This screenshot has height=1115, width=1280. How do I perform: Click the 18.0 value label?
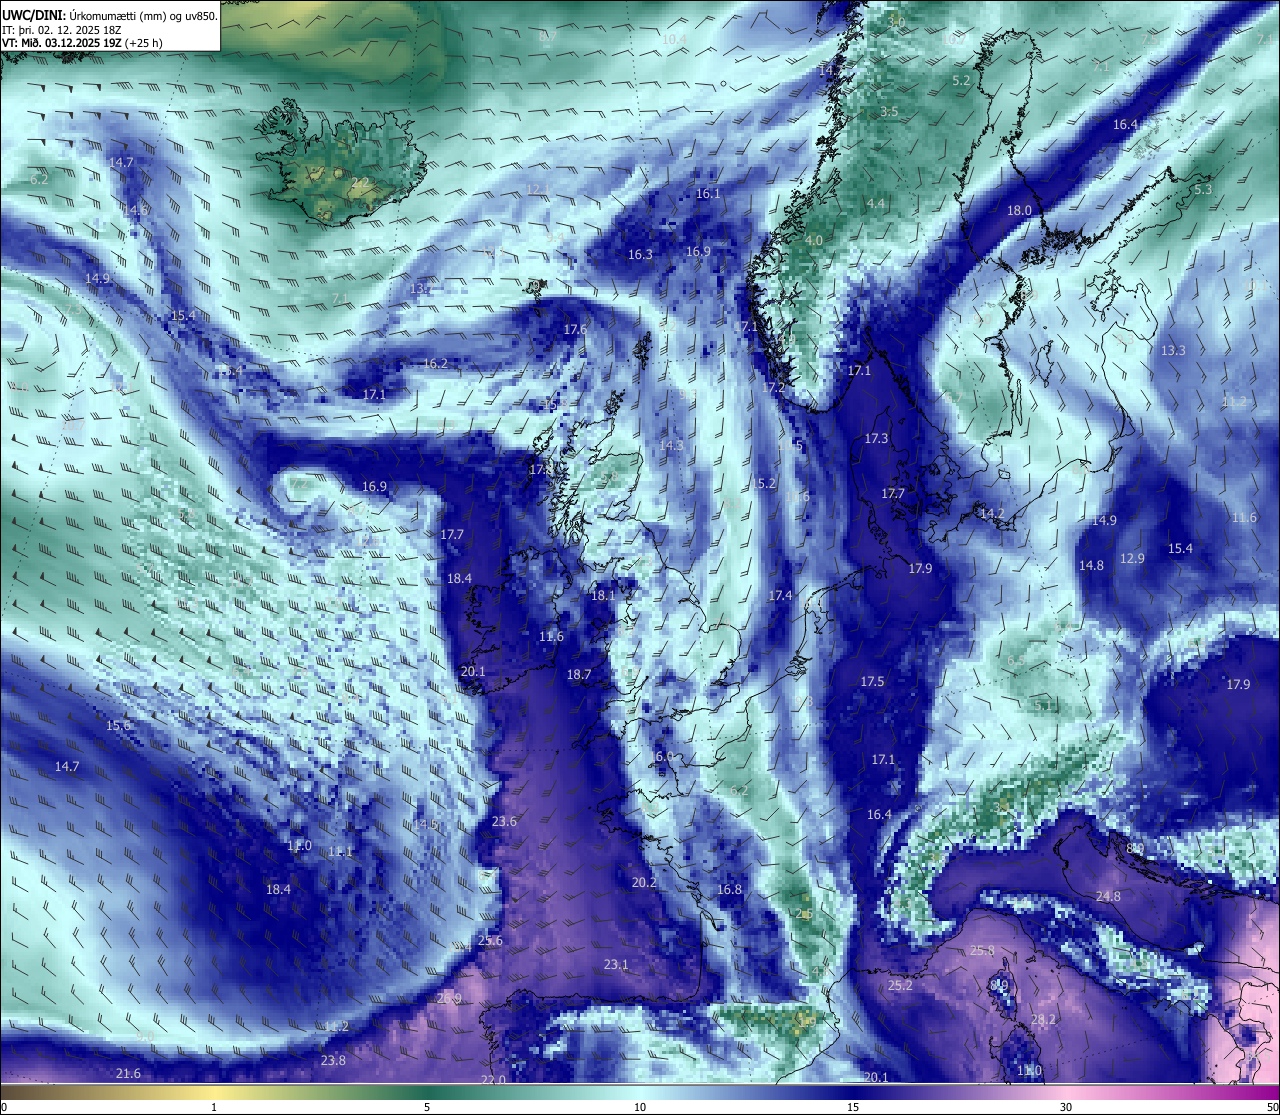(1019, 210)
